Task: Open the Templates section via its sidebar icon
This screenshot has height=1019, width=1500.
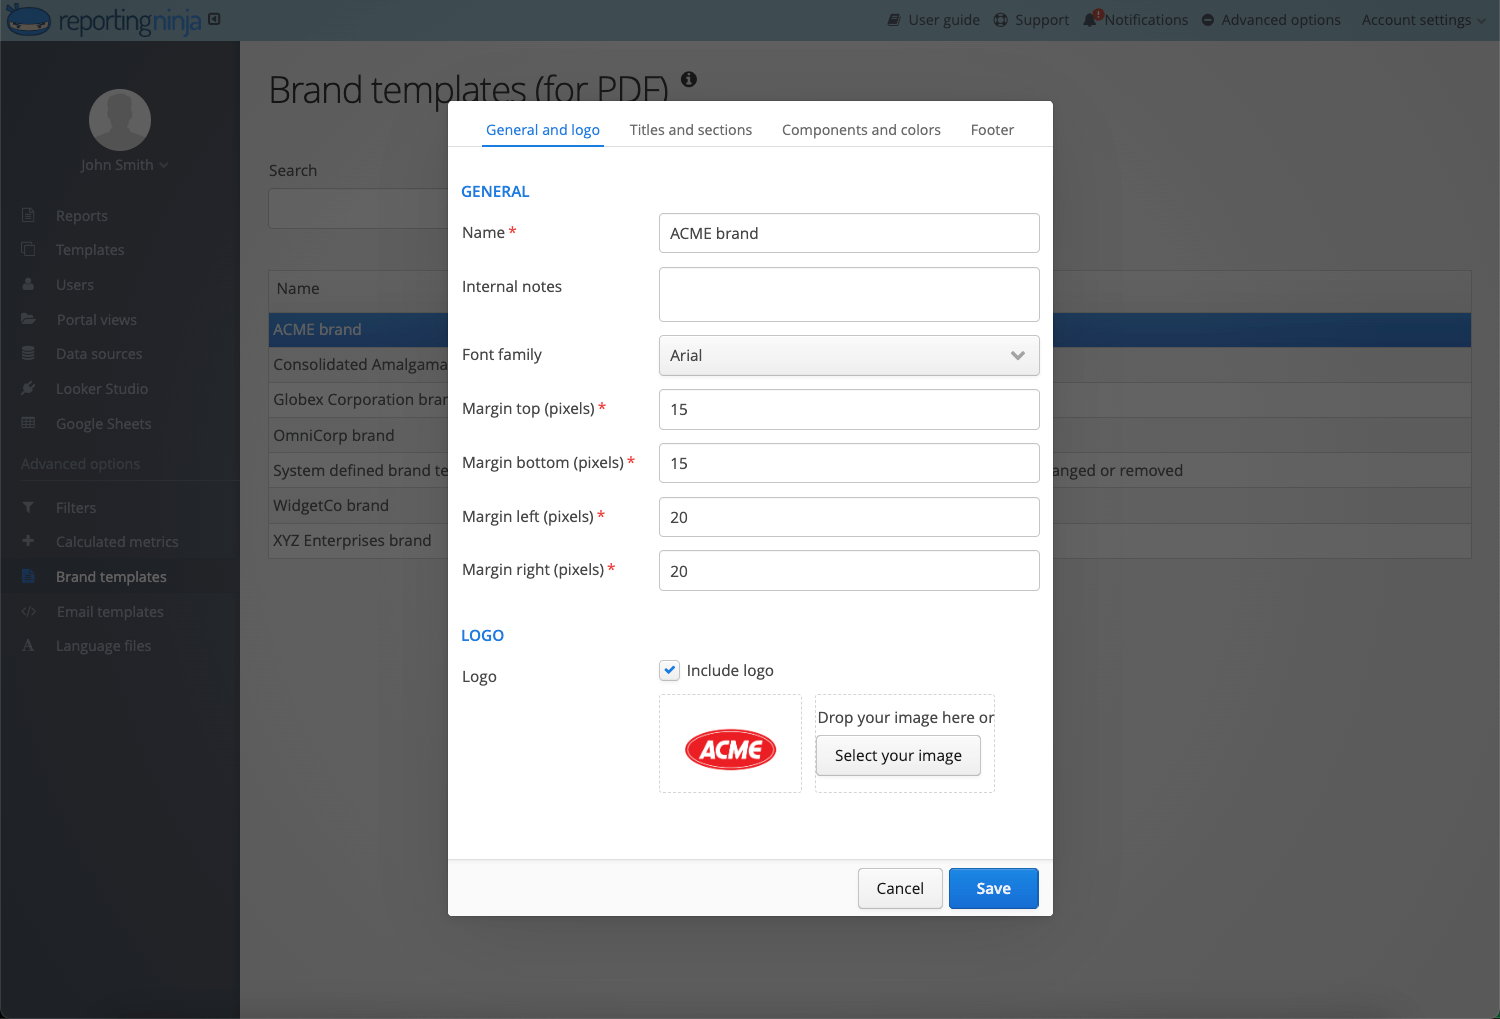Action: [x=30, y=249]
